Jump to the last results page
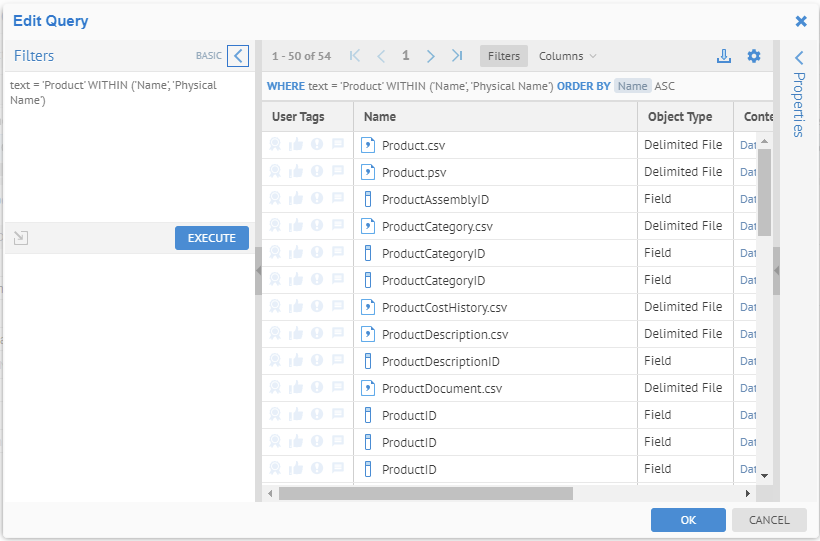Viewport: 820px width, 541px height. 457,56
